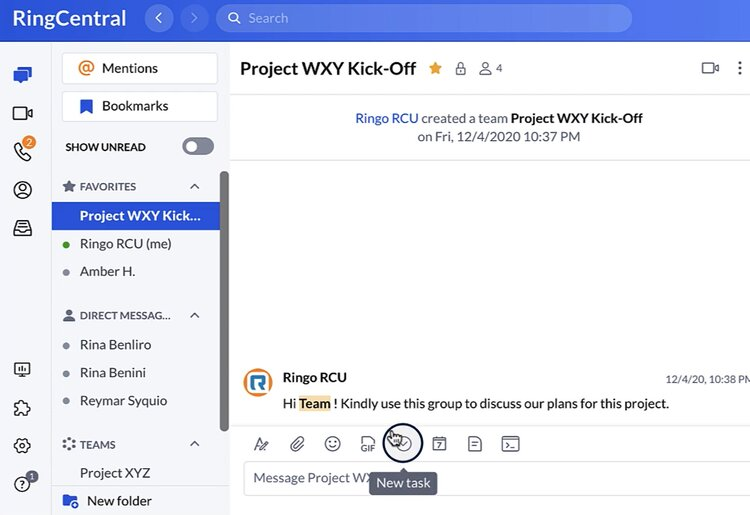The image size is (750, 515).
Task: Click the Ringo RCU creator link
Action: (x=386, y=118)
